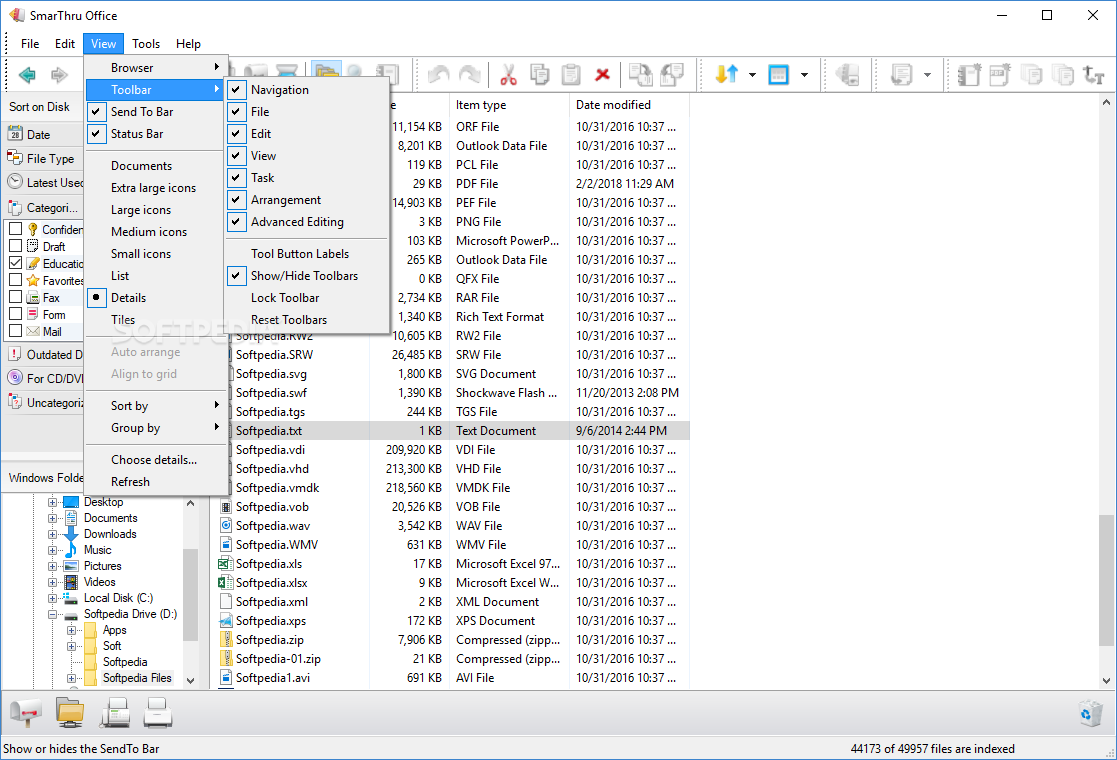
Task: Click the grayed document task icon
Action: 902,74
